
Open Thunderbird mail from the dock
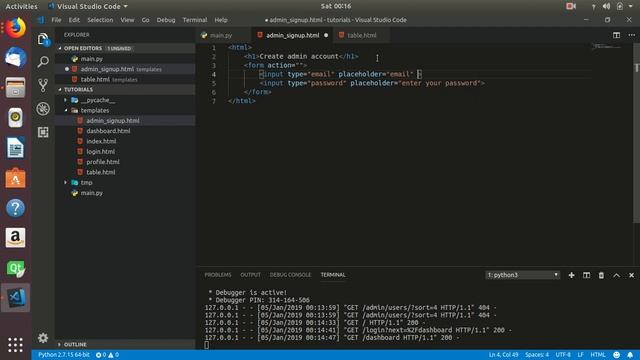16,57
